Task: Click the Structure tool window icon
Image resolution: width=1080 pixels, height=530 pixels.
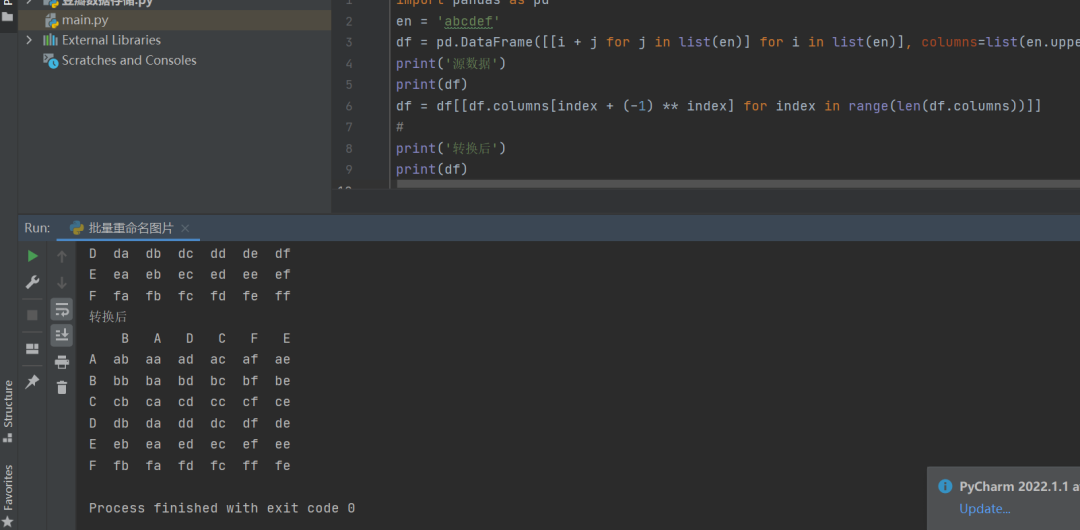Action: tap(8, 438)
